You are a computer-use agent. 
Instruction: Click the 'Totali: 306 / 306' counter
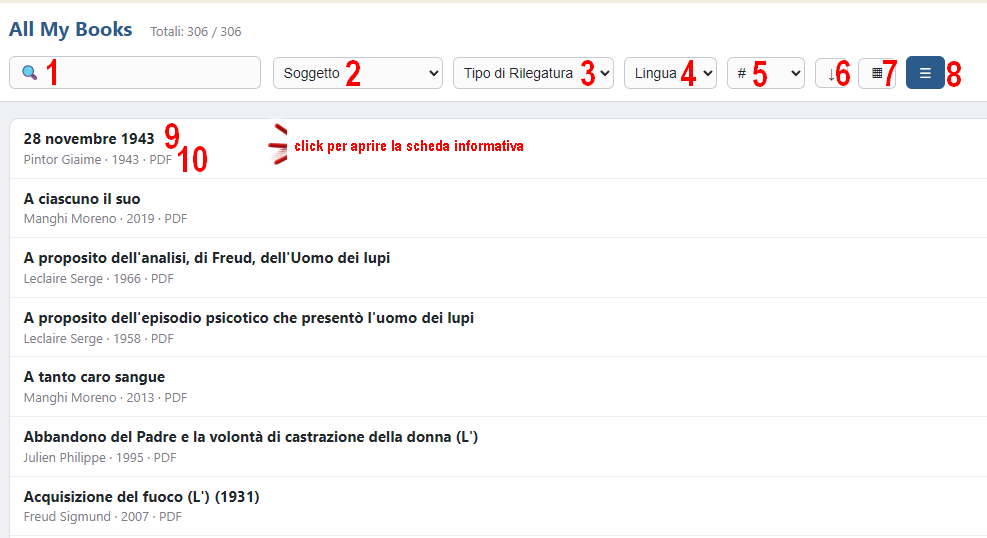pos(196,31)
